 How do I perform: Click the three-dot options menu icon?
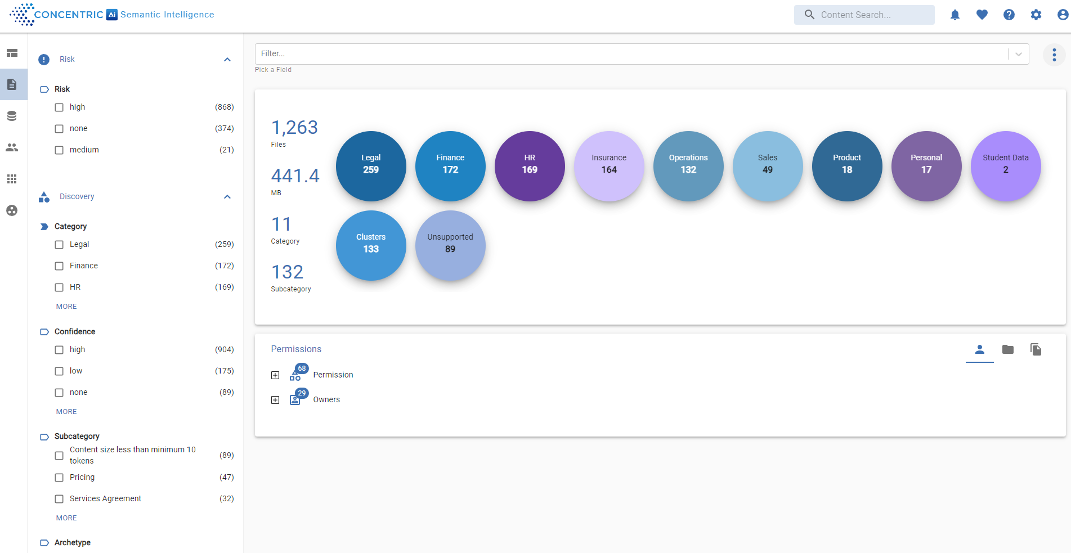(x=1054, y=55)
